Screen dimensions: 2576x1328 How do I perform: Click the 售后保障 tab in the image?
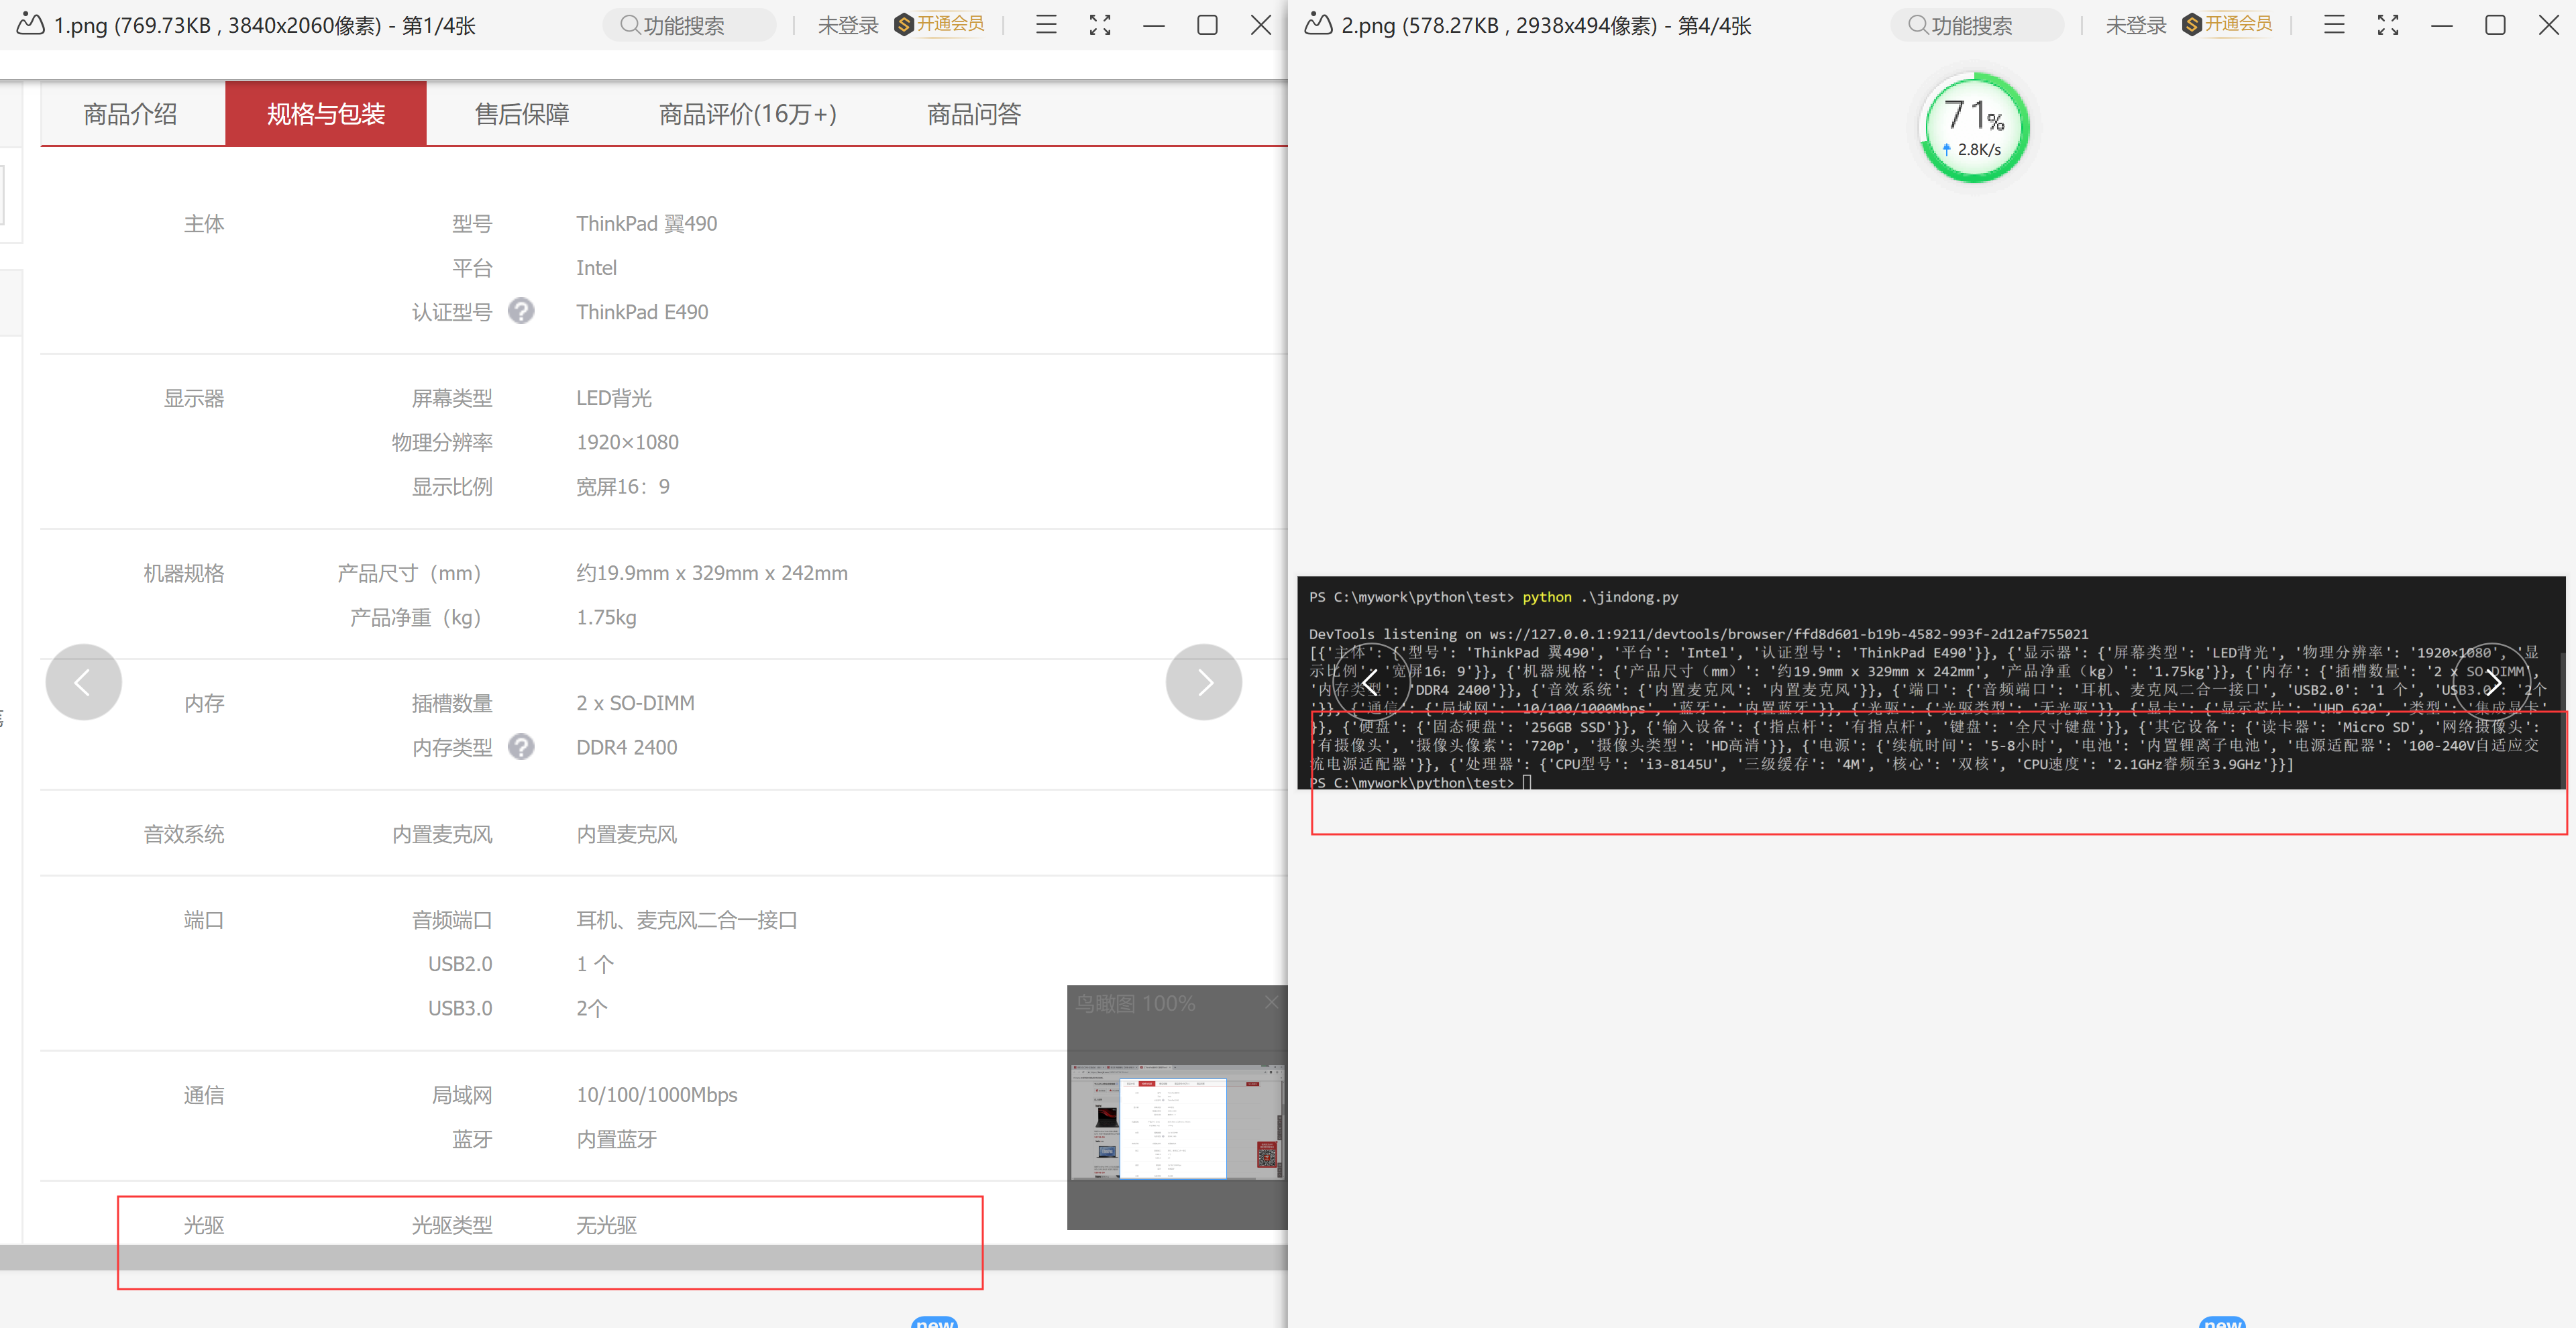[522, 114]
